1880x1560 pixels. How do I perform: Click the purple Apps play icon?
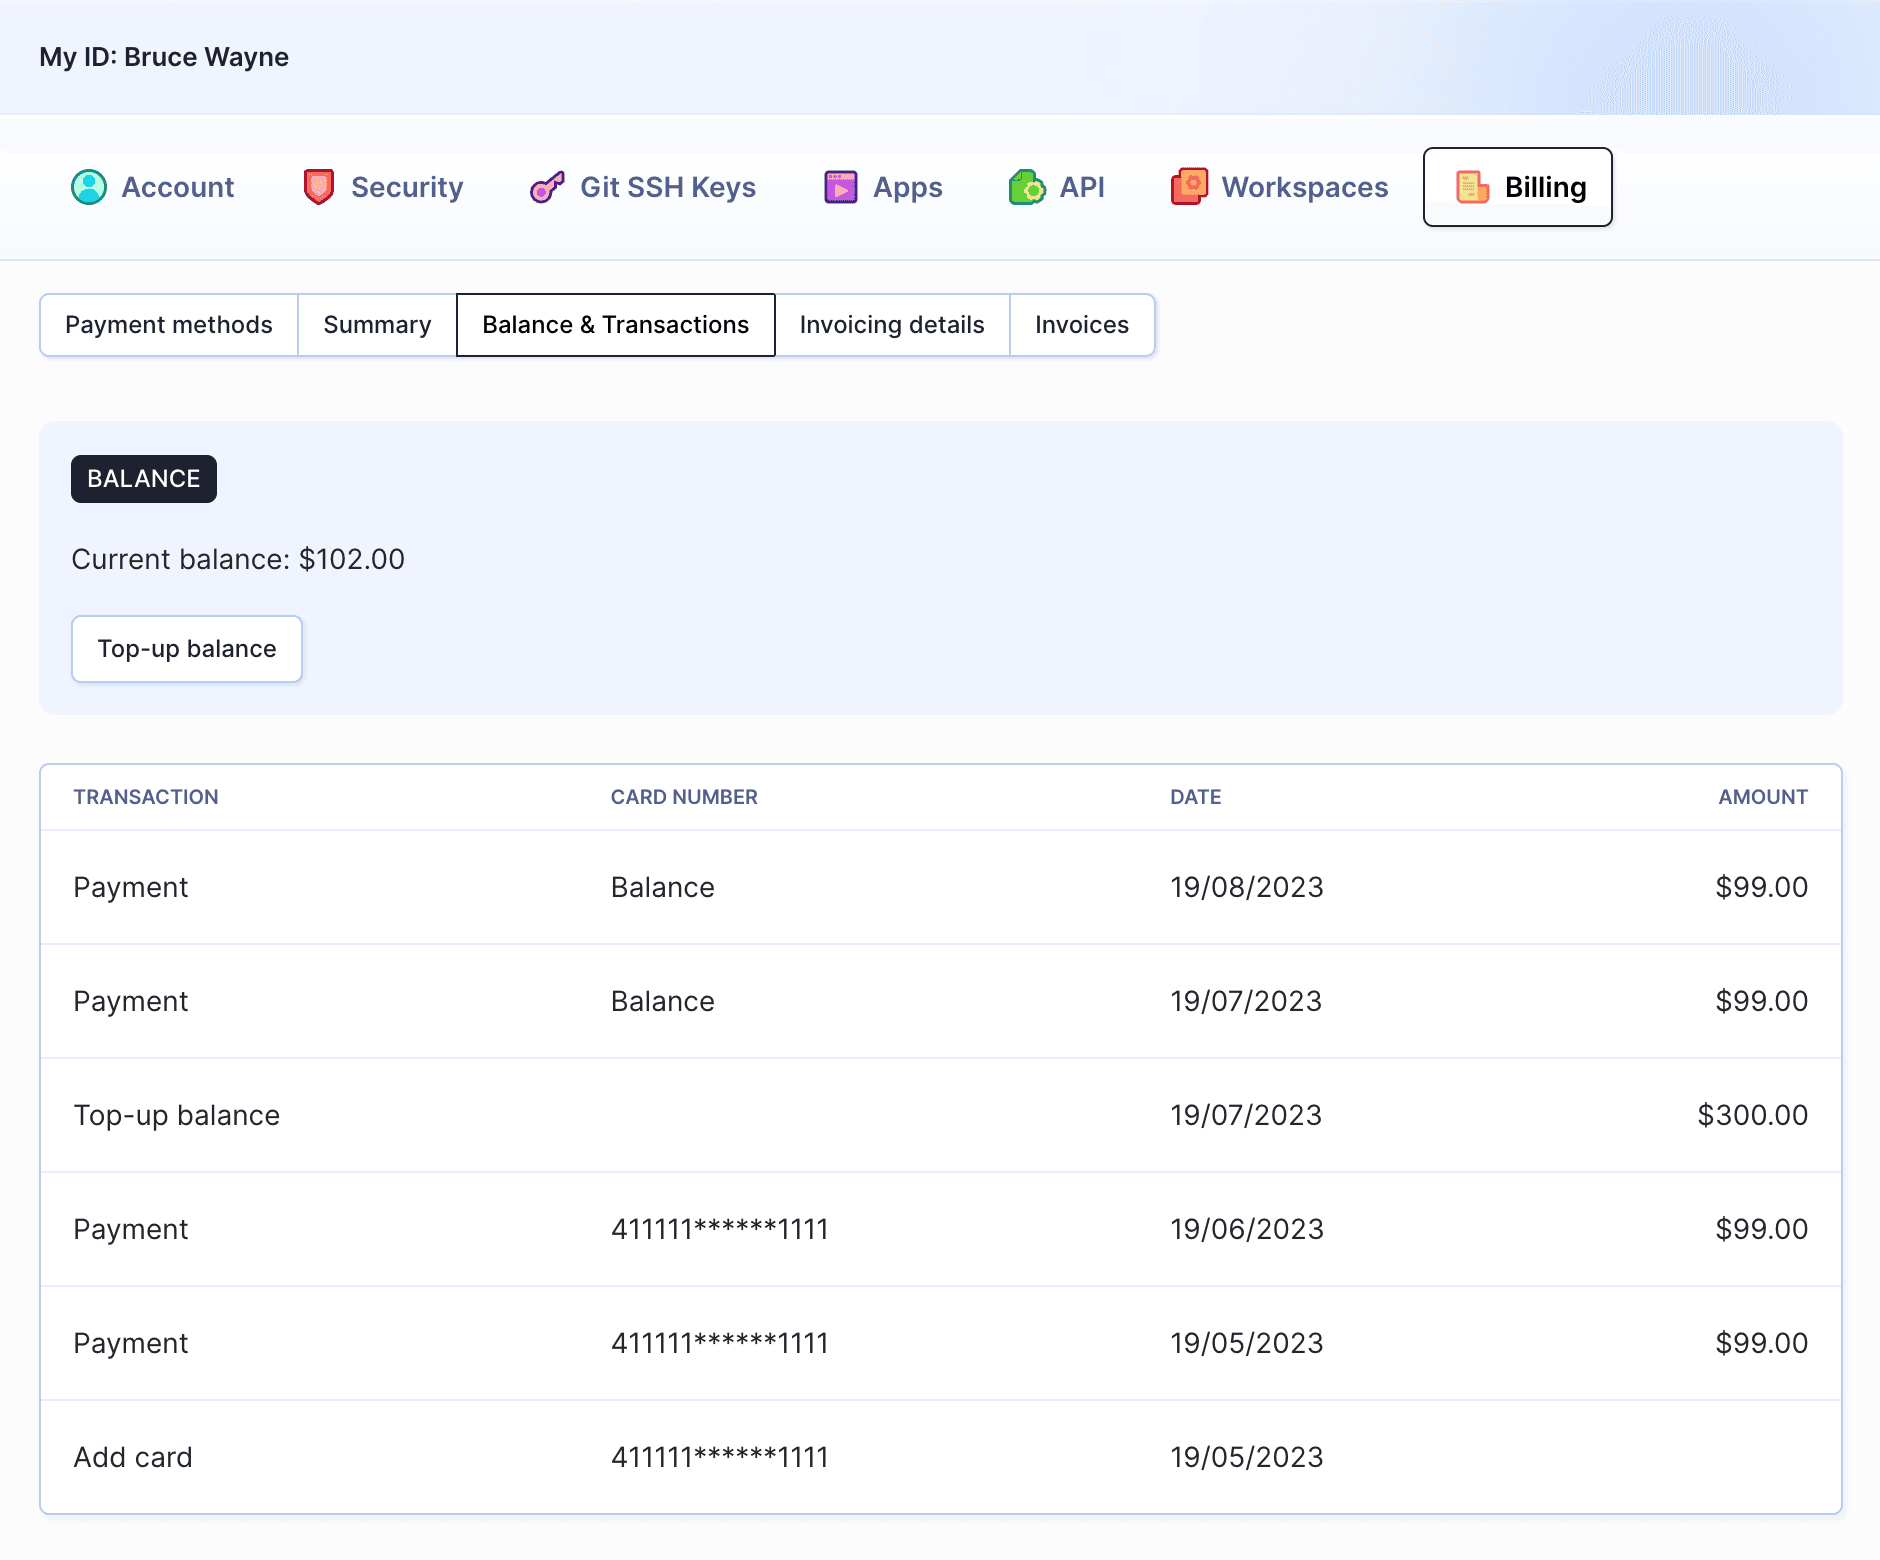[x=840, y=187]
